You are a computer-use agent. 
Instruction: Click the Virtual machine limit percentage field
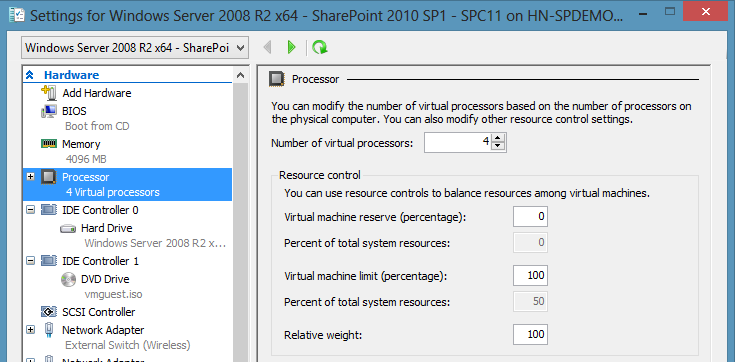530,275
